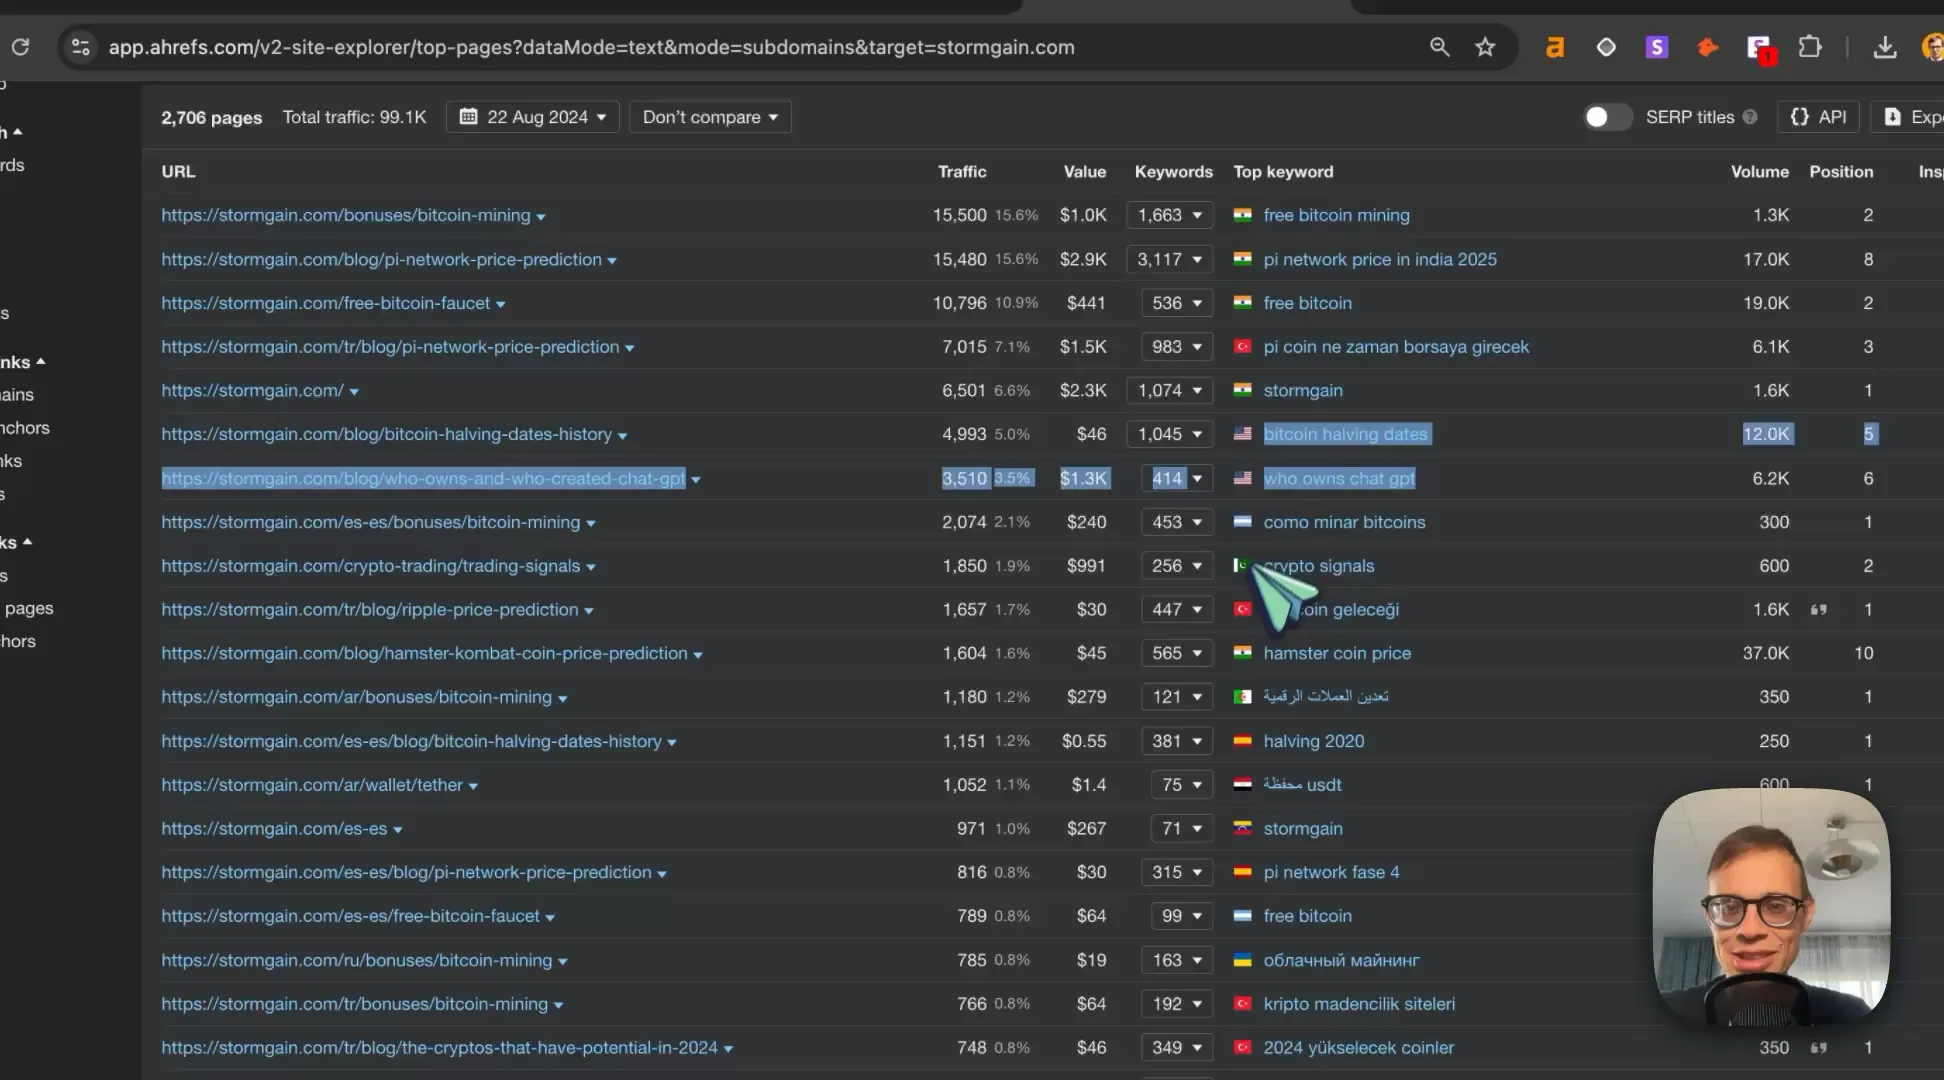Screen dimensions: 1944x1080
Task: Click the 'облачный майнинг' keyword
Action: [1341, 960]
